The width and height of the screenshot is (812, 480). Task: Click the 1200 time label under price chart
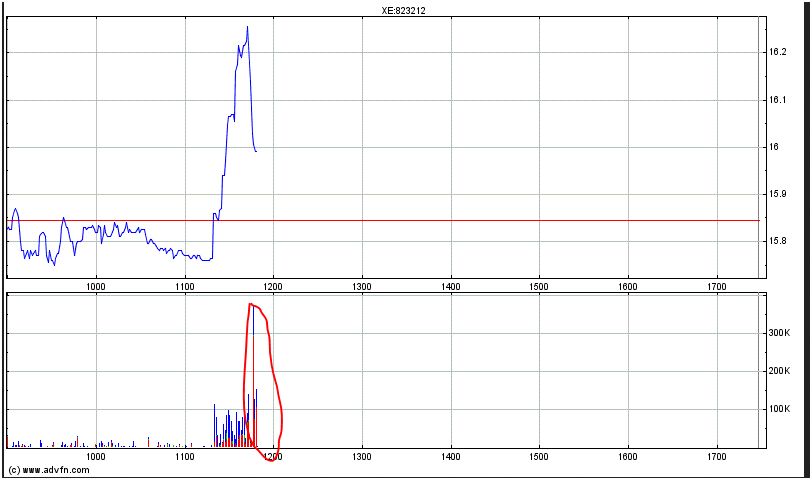273,286
